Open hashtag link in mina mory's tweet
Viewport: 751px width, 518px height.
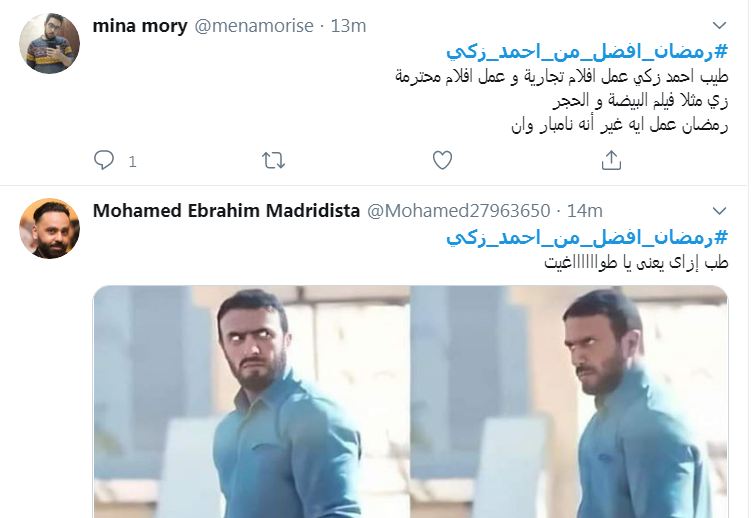(587, 52)
